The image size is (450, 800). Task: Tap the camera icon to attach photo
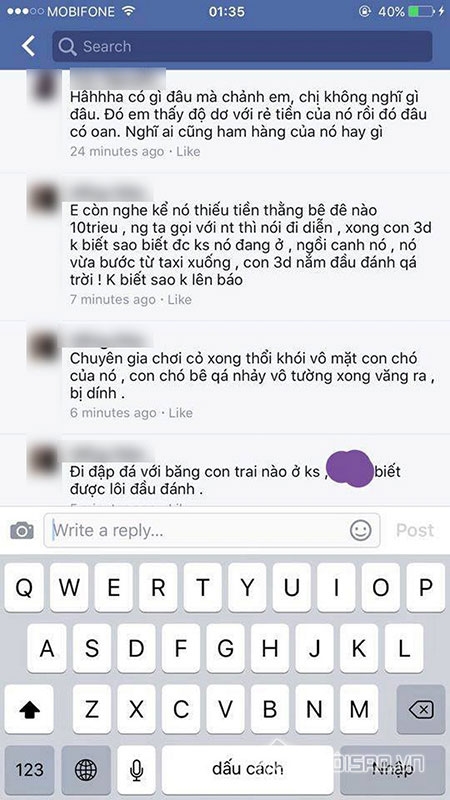(x=22, y=531)
